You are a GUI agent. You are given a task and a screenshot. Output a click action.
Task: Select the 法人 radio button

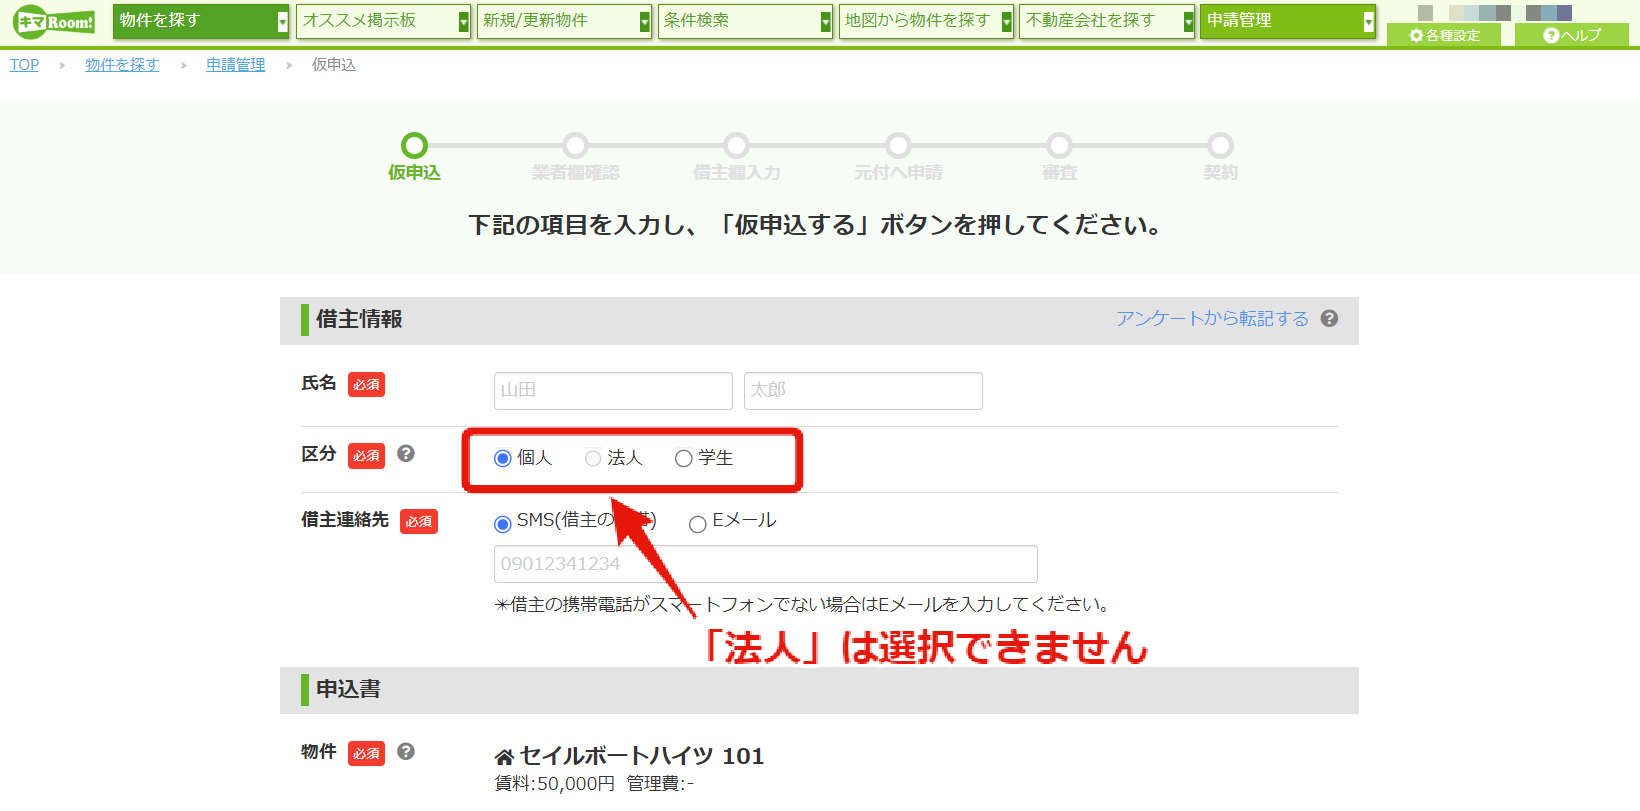pyautogui.click(x=593, y=458)
